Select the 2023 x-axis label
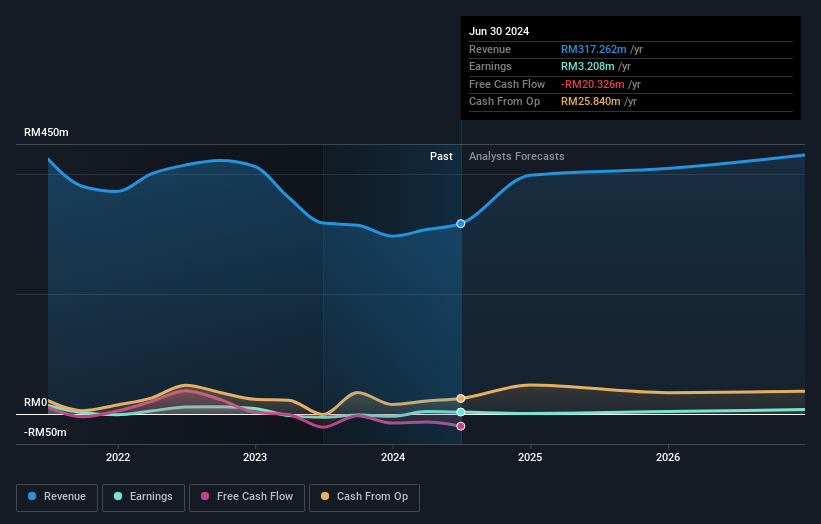821x524 pixels. coord(255,457)
